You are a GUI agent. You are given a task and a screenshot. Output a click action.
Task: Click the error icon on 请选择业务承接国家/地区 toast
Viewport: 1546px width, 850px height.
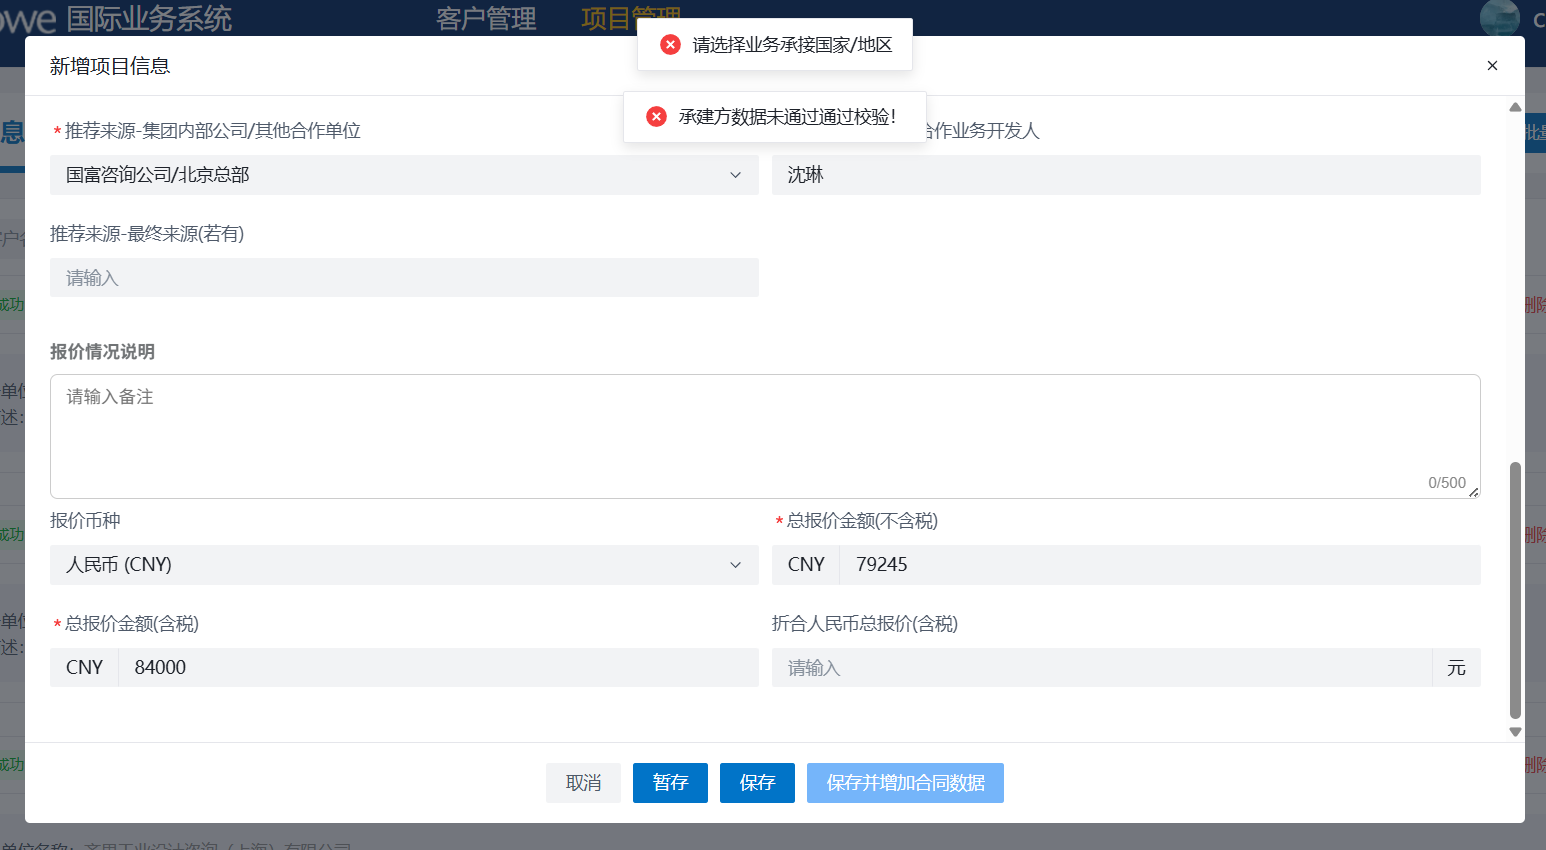671,45
